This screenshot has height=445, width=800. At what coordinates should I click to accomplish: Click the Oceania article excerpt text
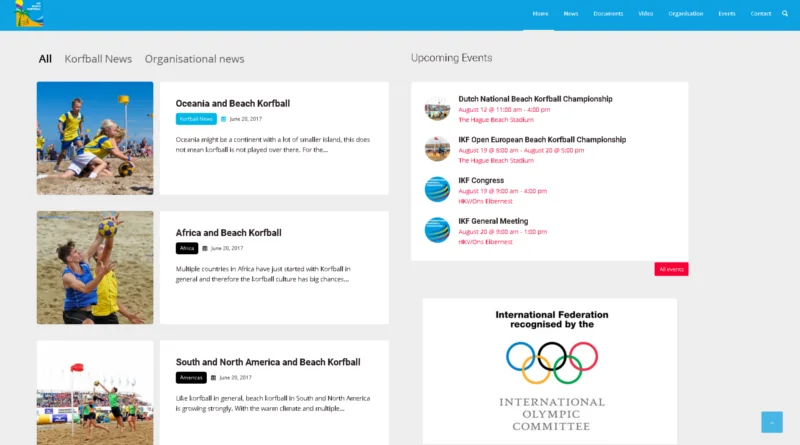click(x=272, y=144)
